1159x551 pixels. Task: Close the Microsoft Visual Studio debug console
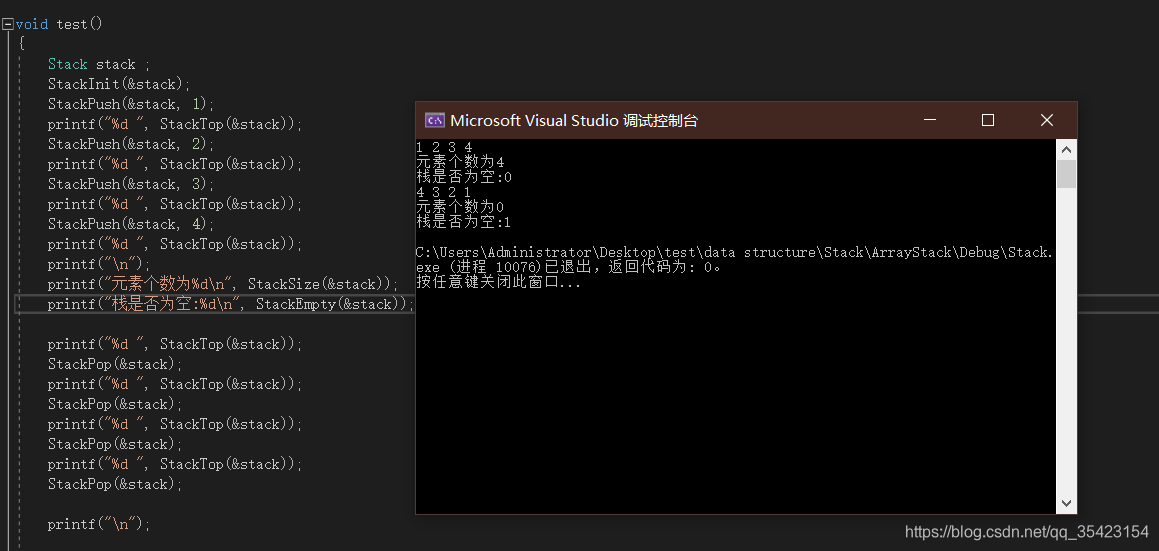point(1047,121)
